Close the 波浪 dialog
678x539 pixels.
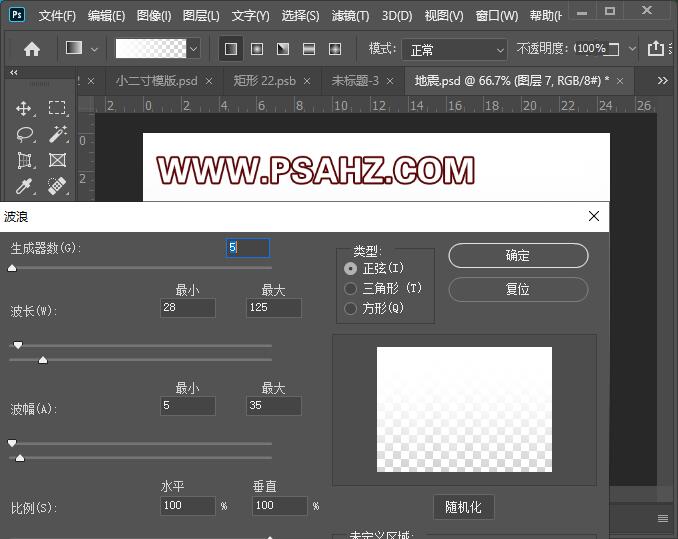click(594, 216)
